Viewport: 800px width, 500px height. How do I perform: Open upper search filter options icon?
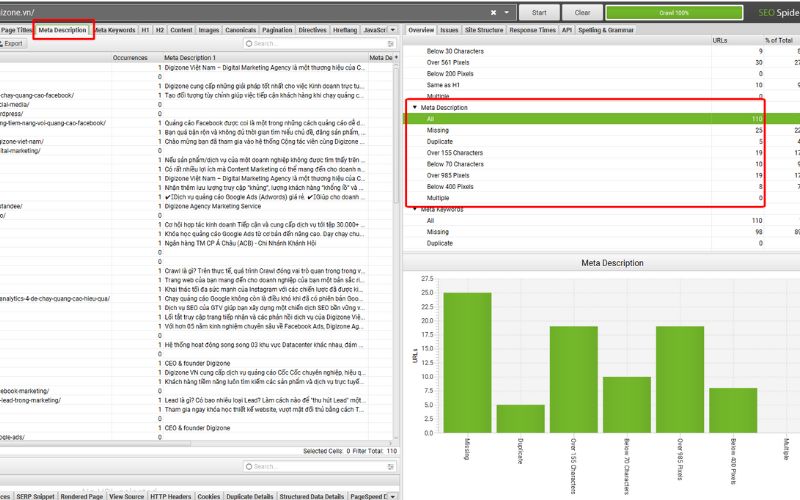pyautogui.click(x=391, y=44)
